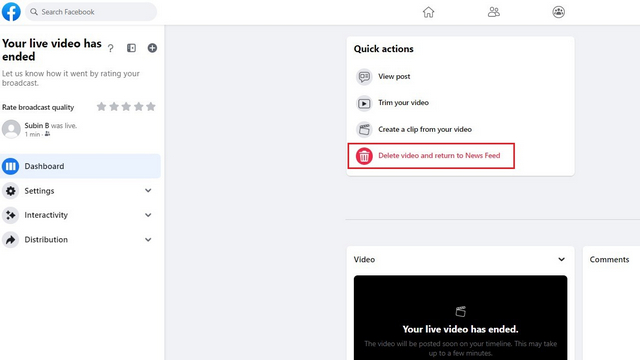Click the clapperboard icon in video preview
This screenshot has width=640, height=360.
(x=460, y=312)
